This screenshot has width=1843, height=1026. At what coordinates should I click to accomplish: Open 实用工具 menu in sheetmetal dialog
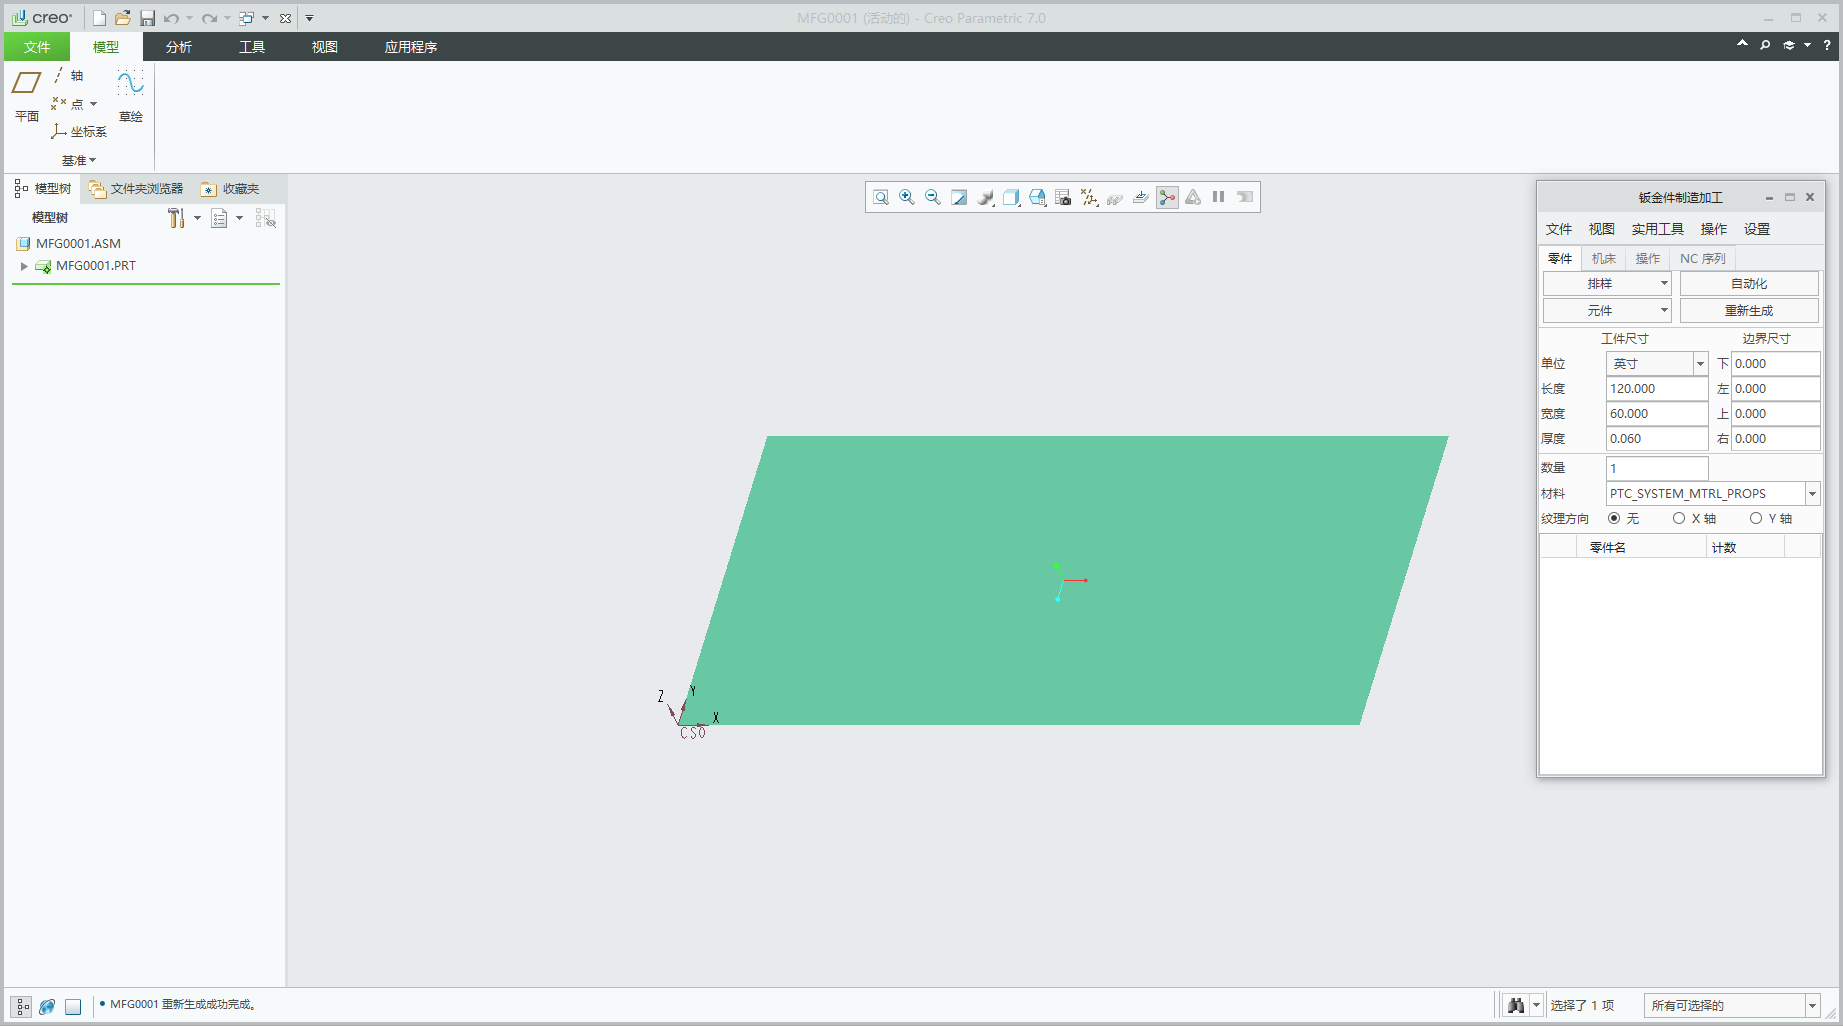coord(1657,229)
